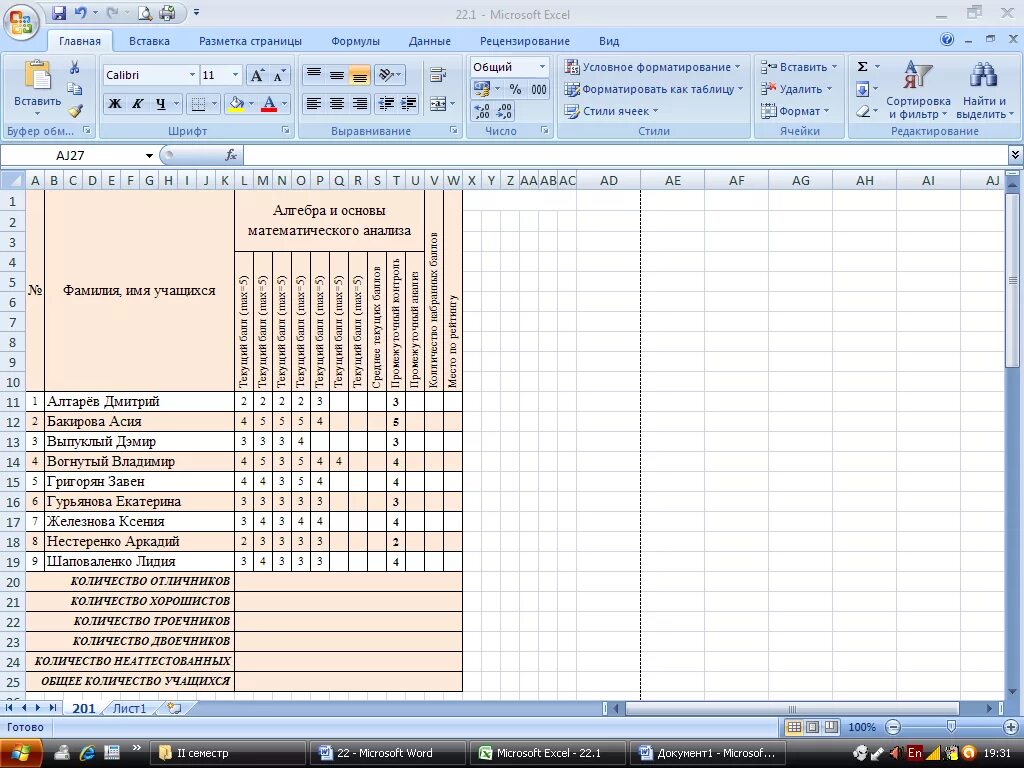The image size is (1024, 768).
Task: Toggle wrap text in cells
Action: (x=438, y=74)
